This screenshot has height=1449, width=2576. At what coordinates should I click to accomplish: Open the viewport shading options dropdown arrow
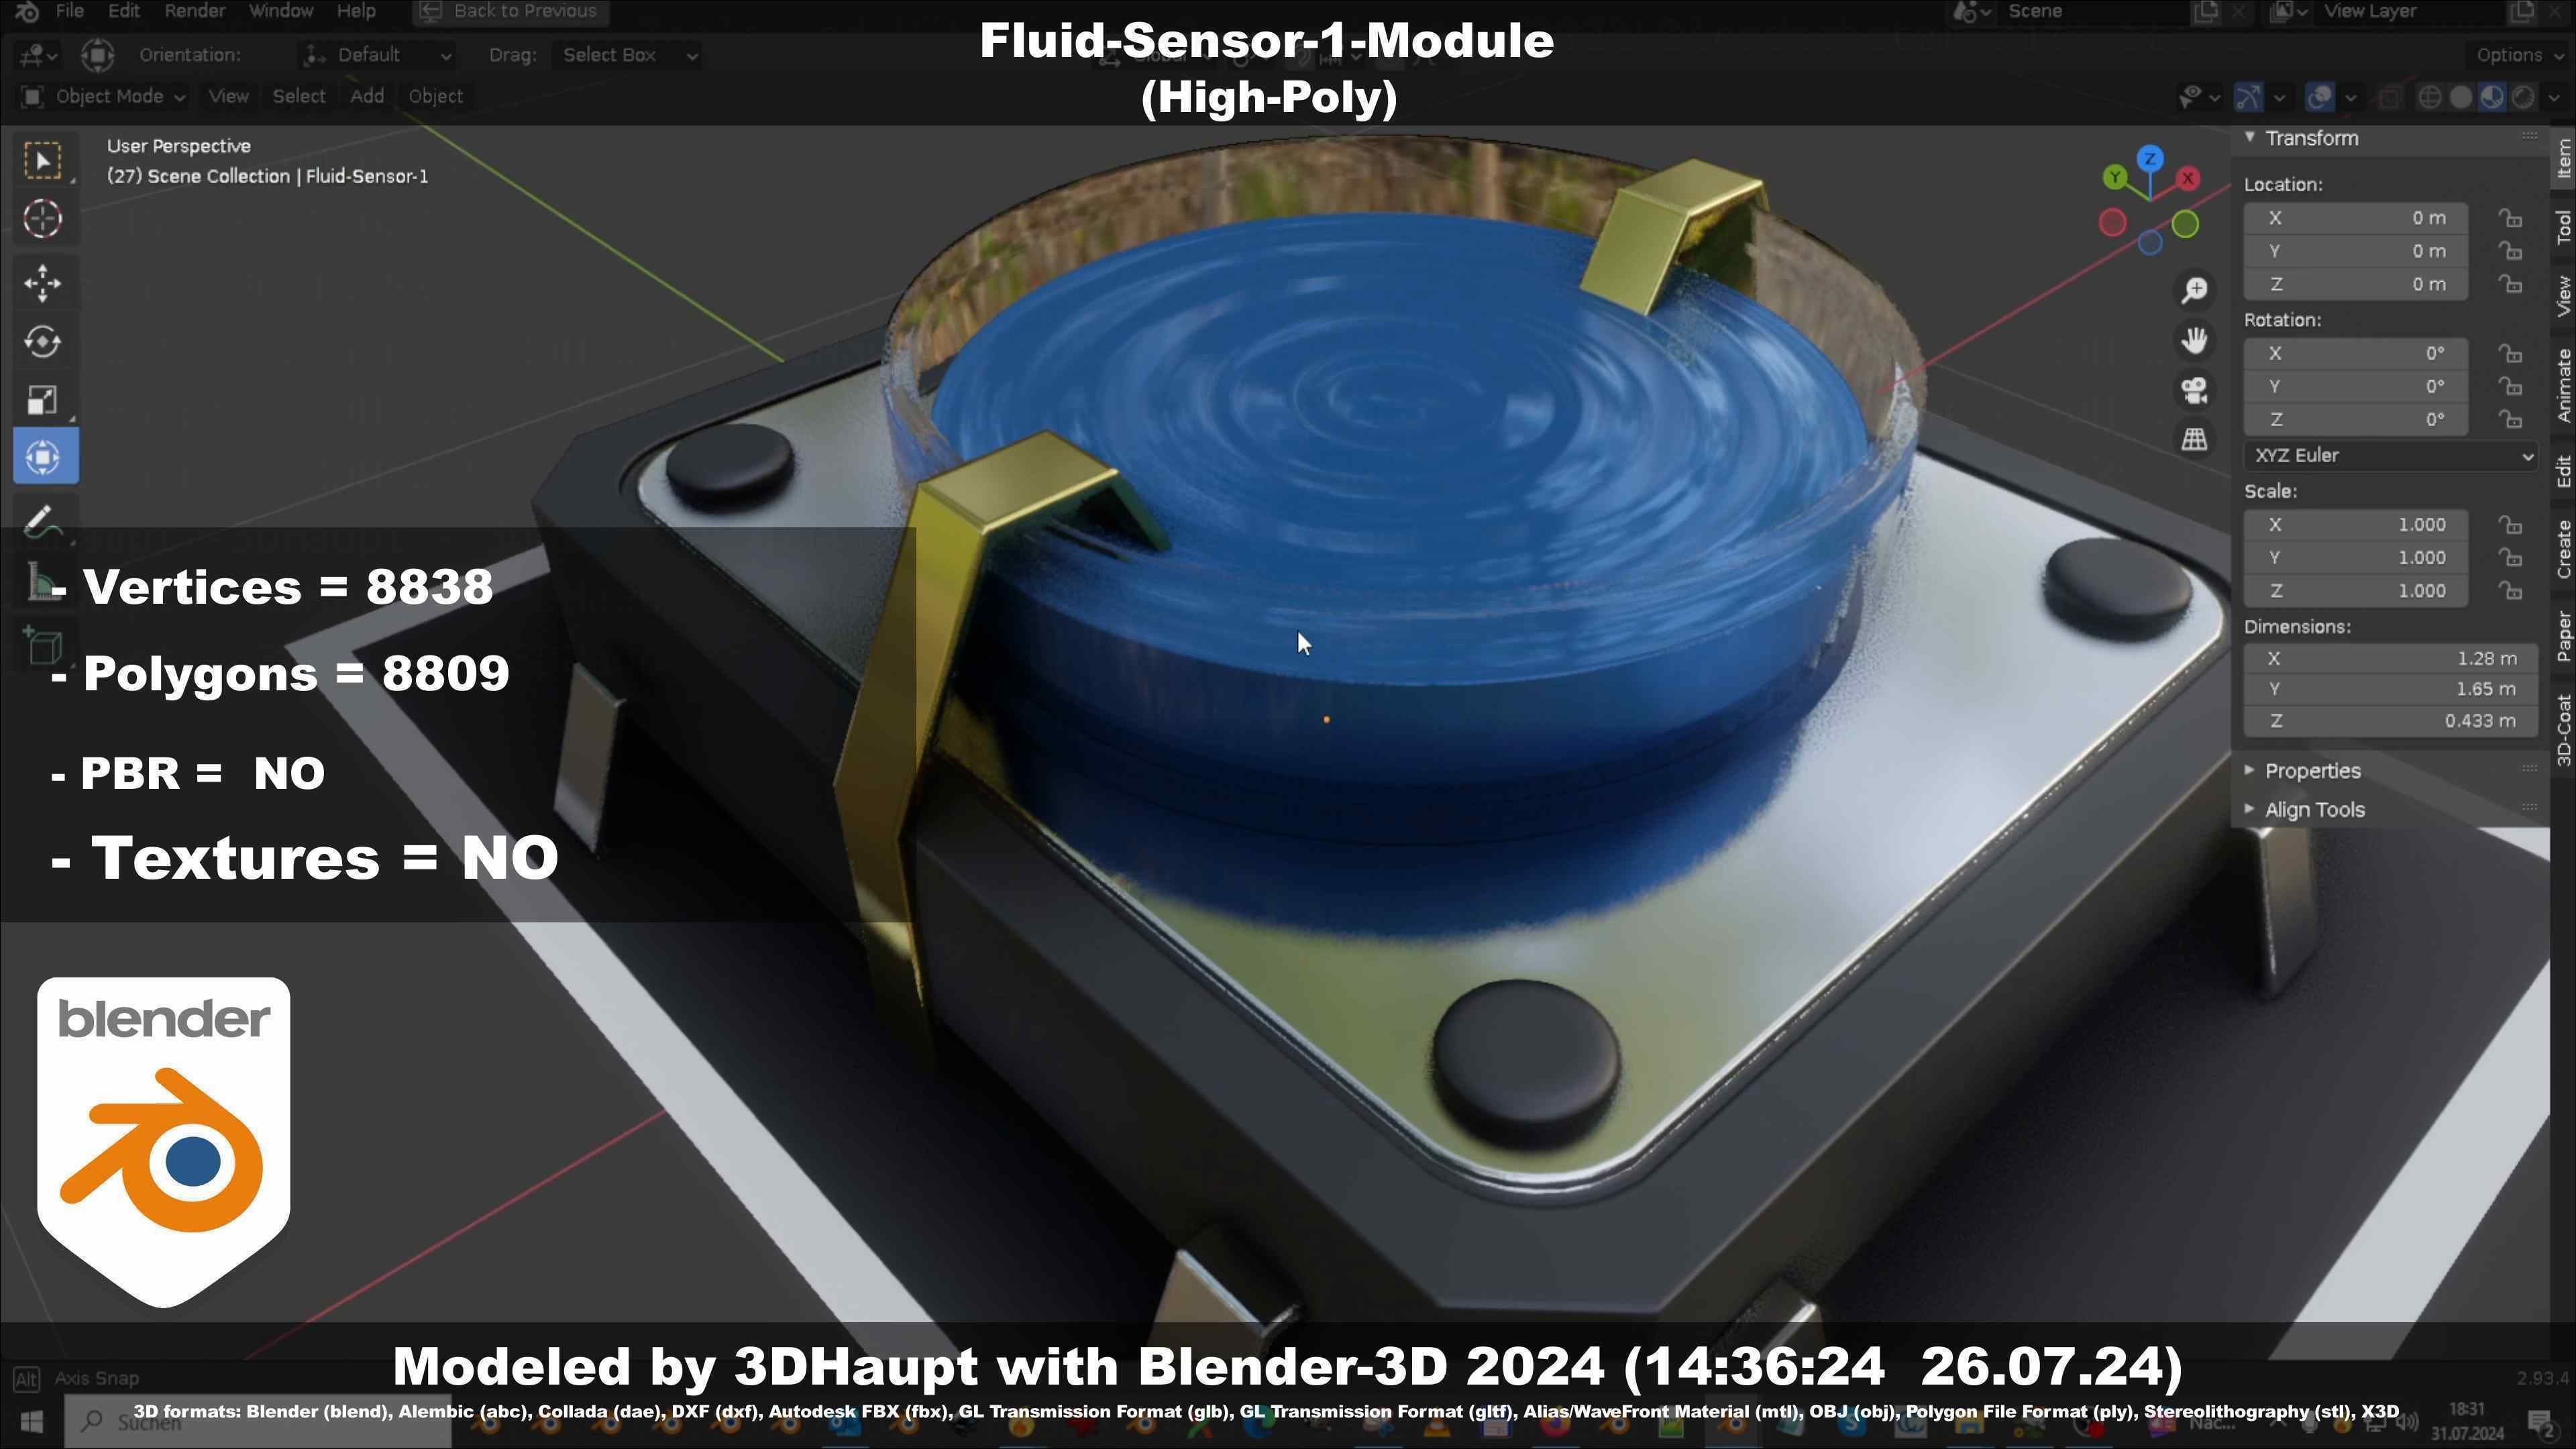tap(2553, 97)
